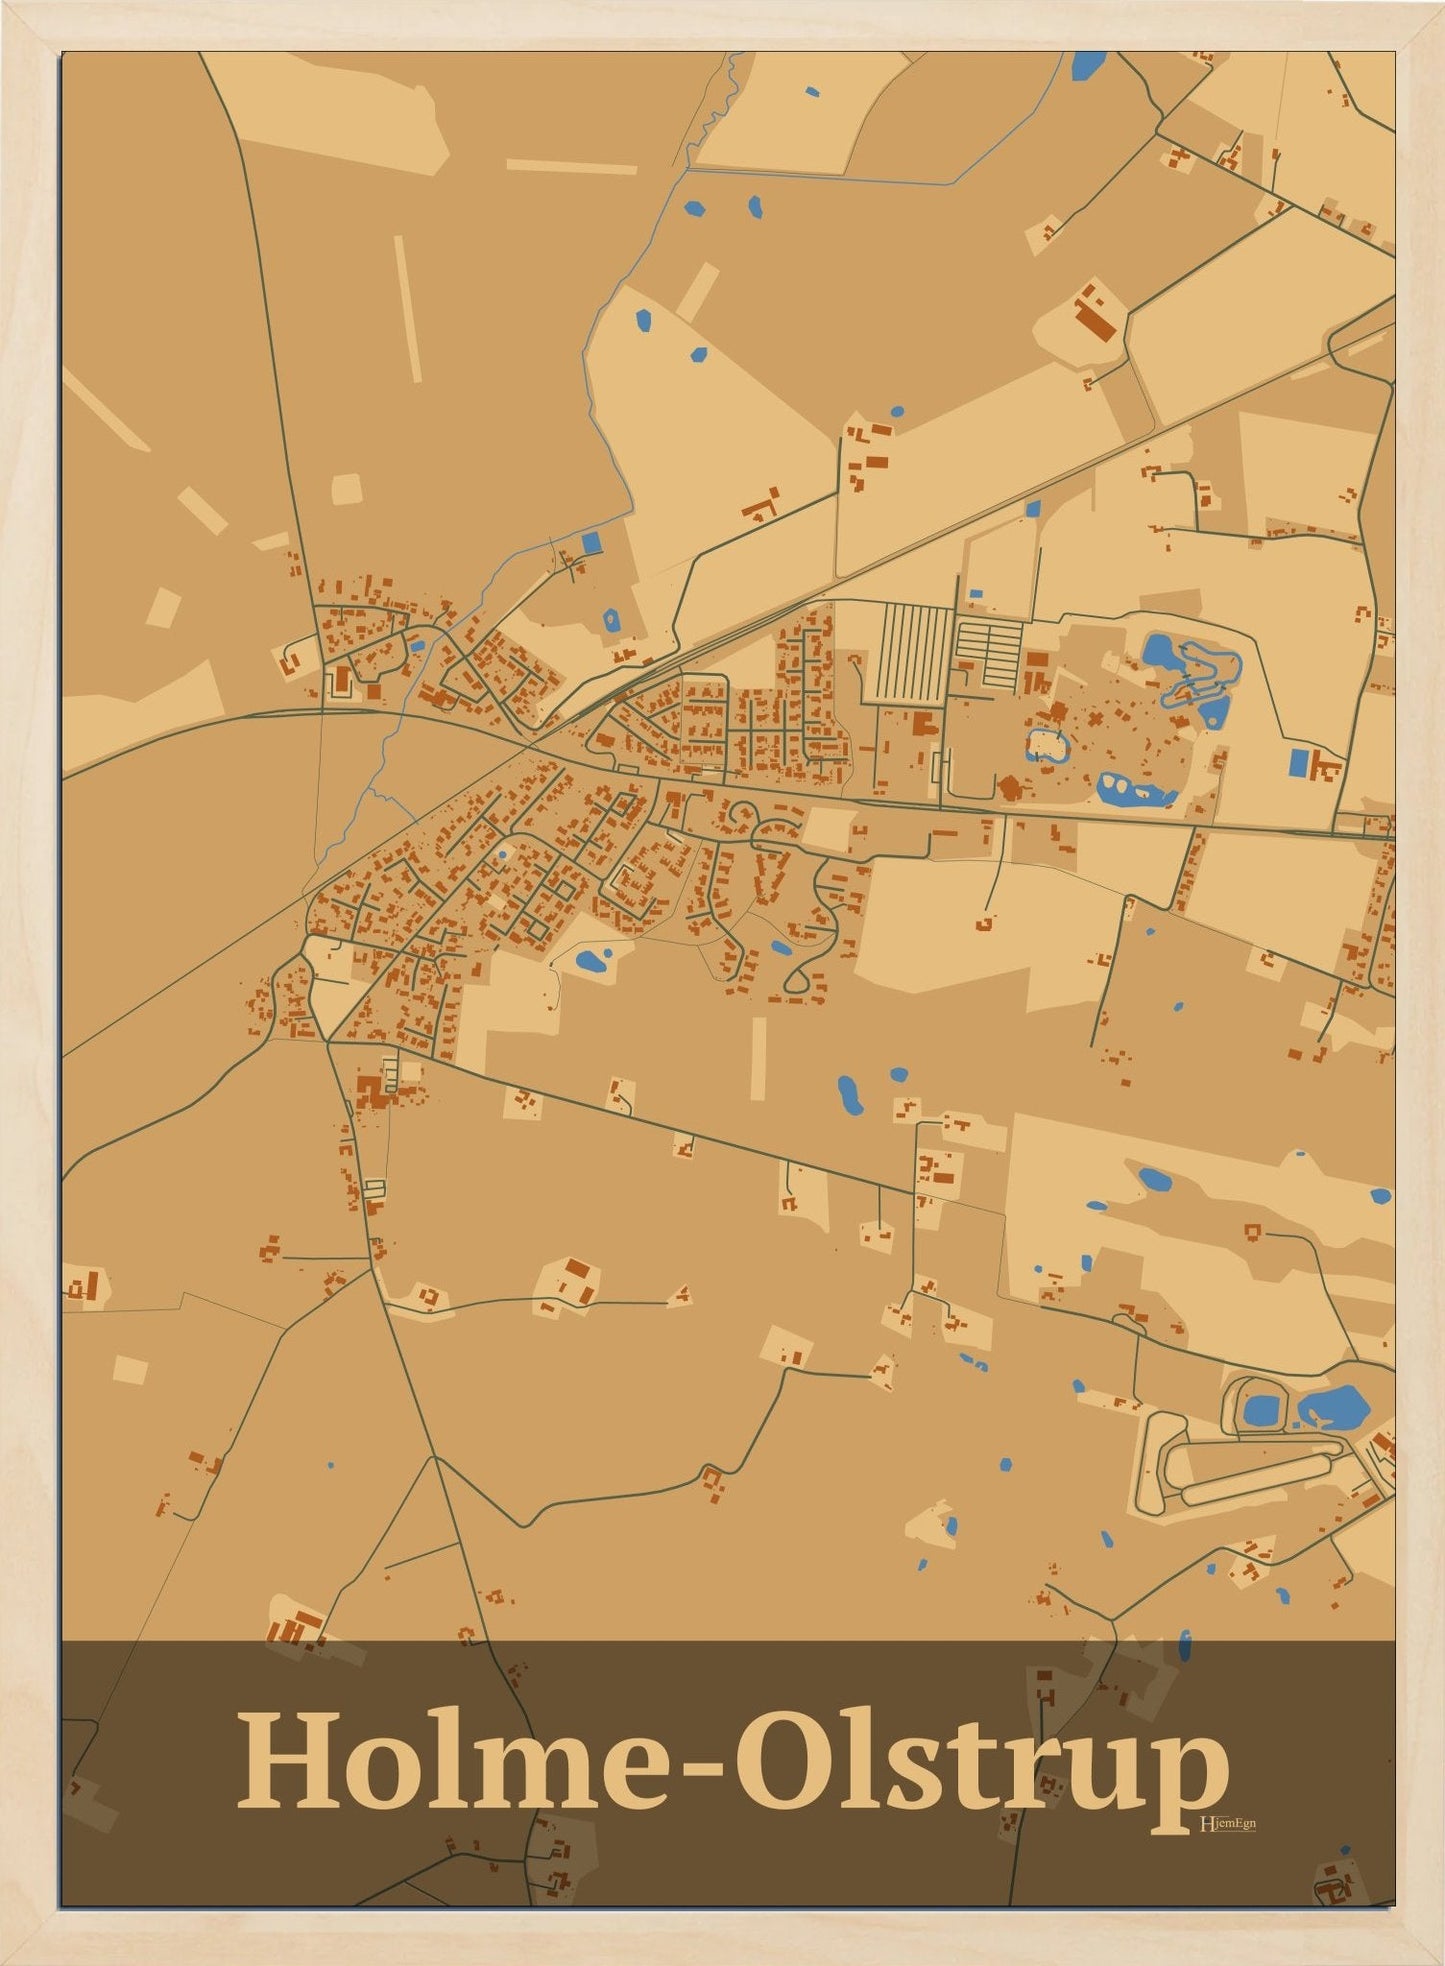Click the oval racetrack in lower right
This screenshot has height=1966, width=1445.
tap(1240, 1470)
